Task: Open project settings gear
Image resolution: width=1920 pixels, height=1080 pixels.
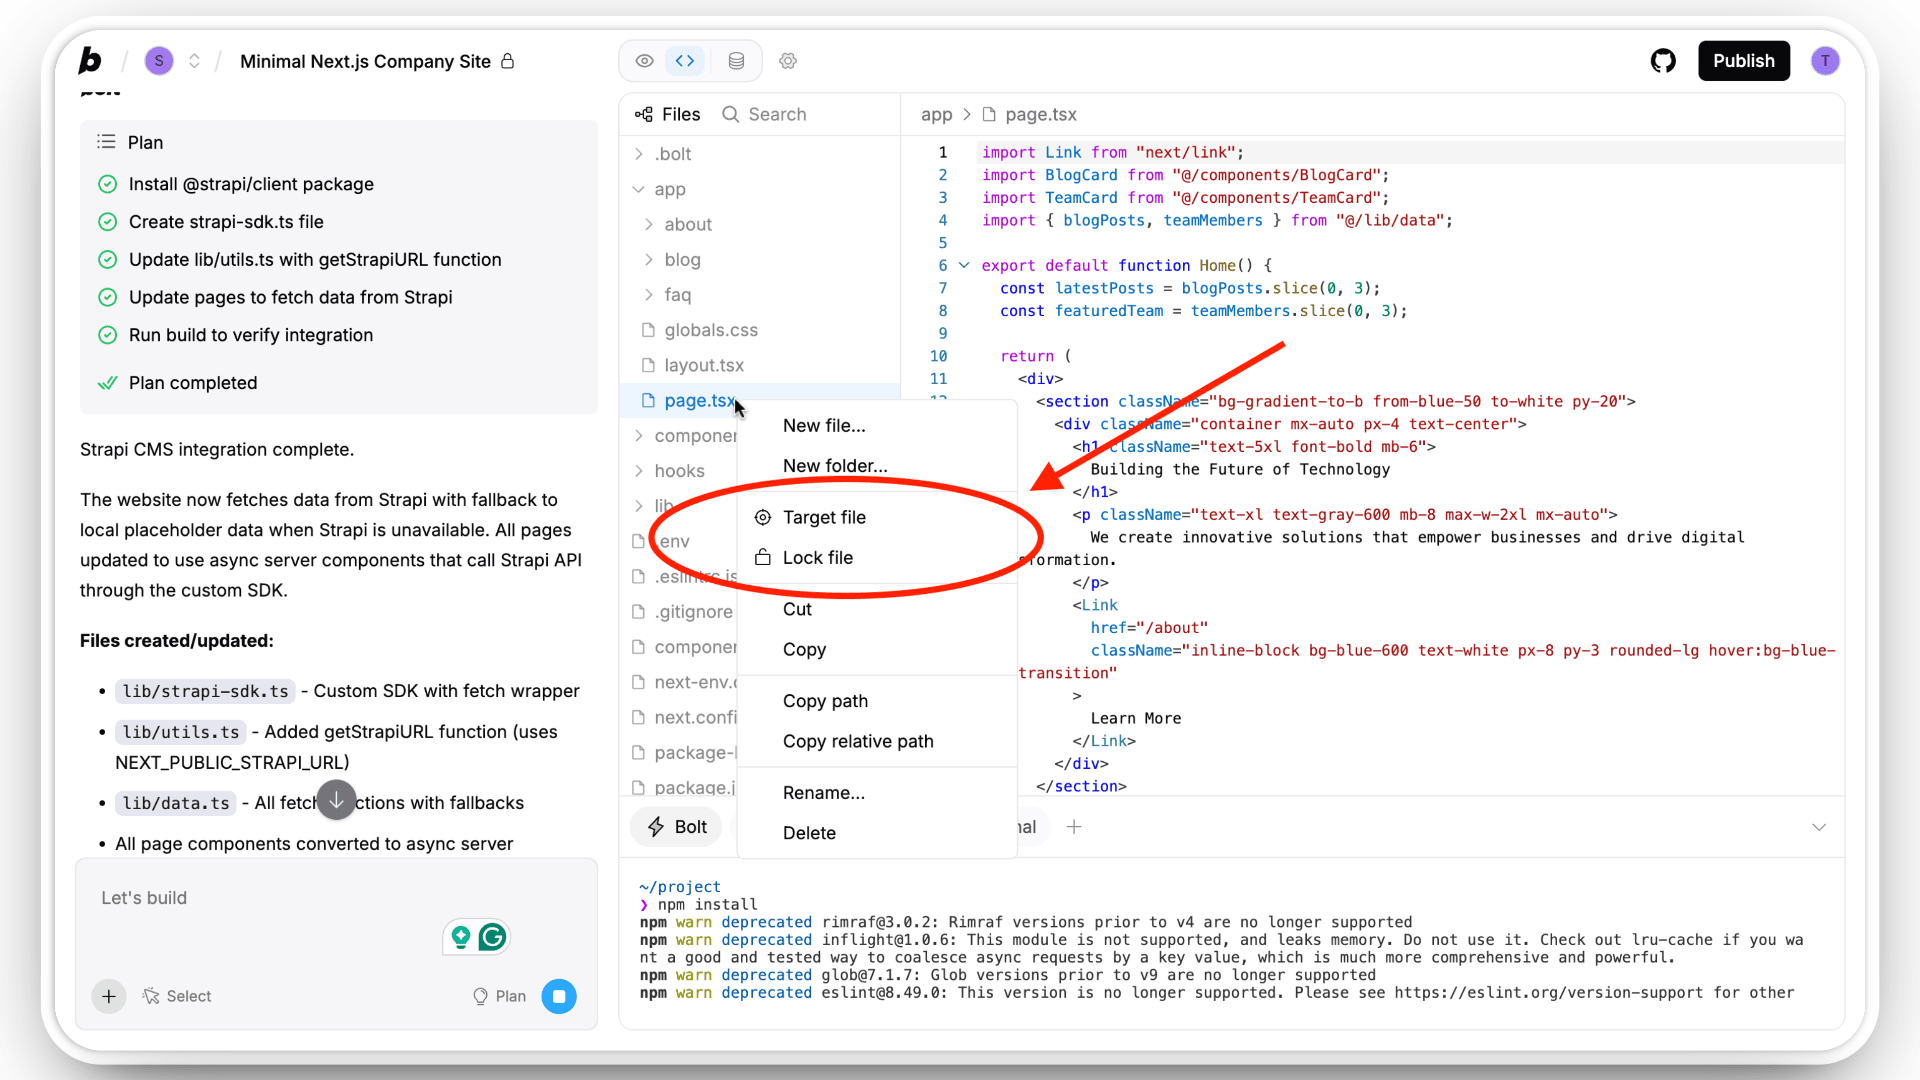Action: [788, 61]
